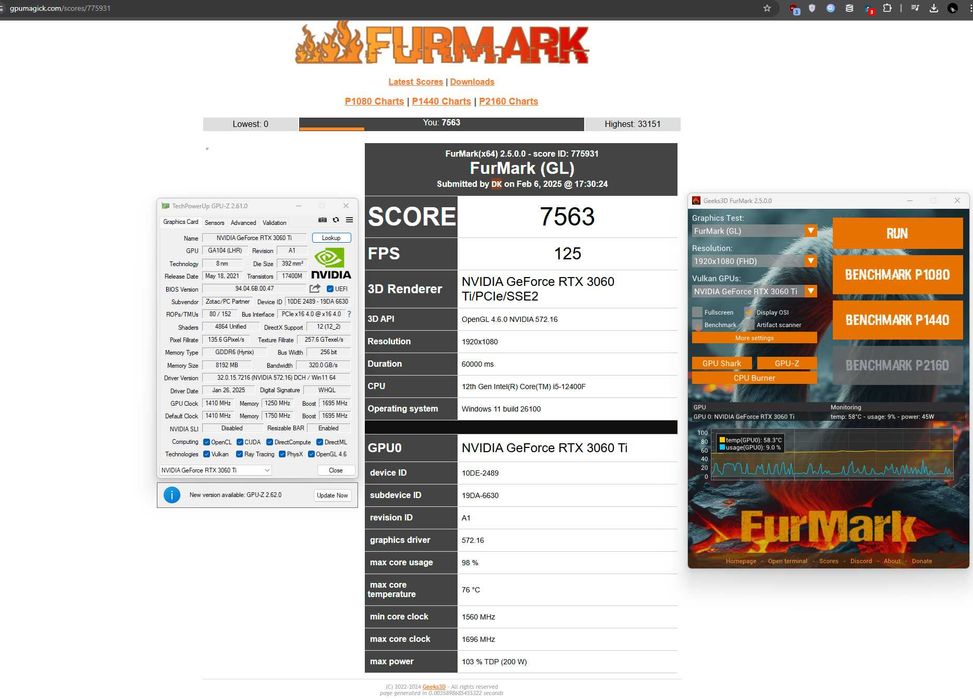Select the Graphics Card tab in GPU-Z
Viewport: 973px width, 699px height.
click(181, 222)
